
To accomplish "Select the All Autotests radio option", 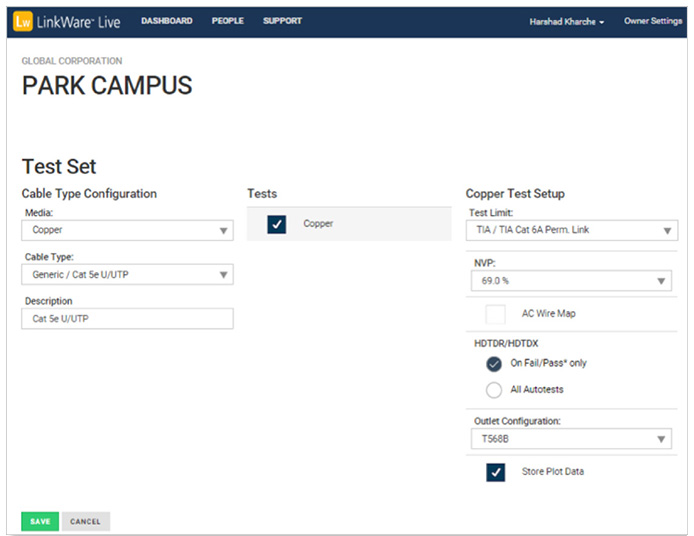I will click(x=494, y=390).
